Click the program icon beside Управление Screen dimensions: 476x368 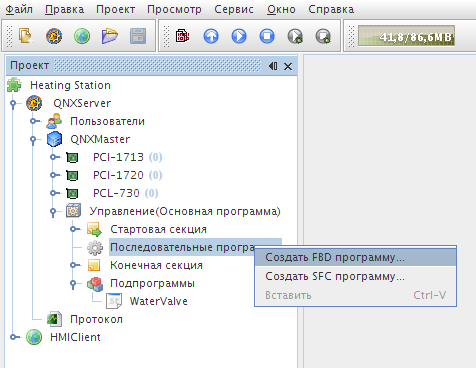(73, 211)
